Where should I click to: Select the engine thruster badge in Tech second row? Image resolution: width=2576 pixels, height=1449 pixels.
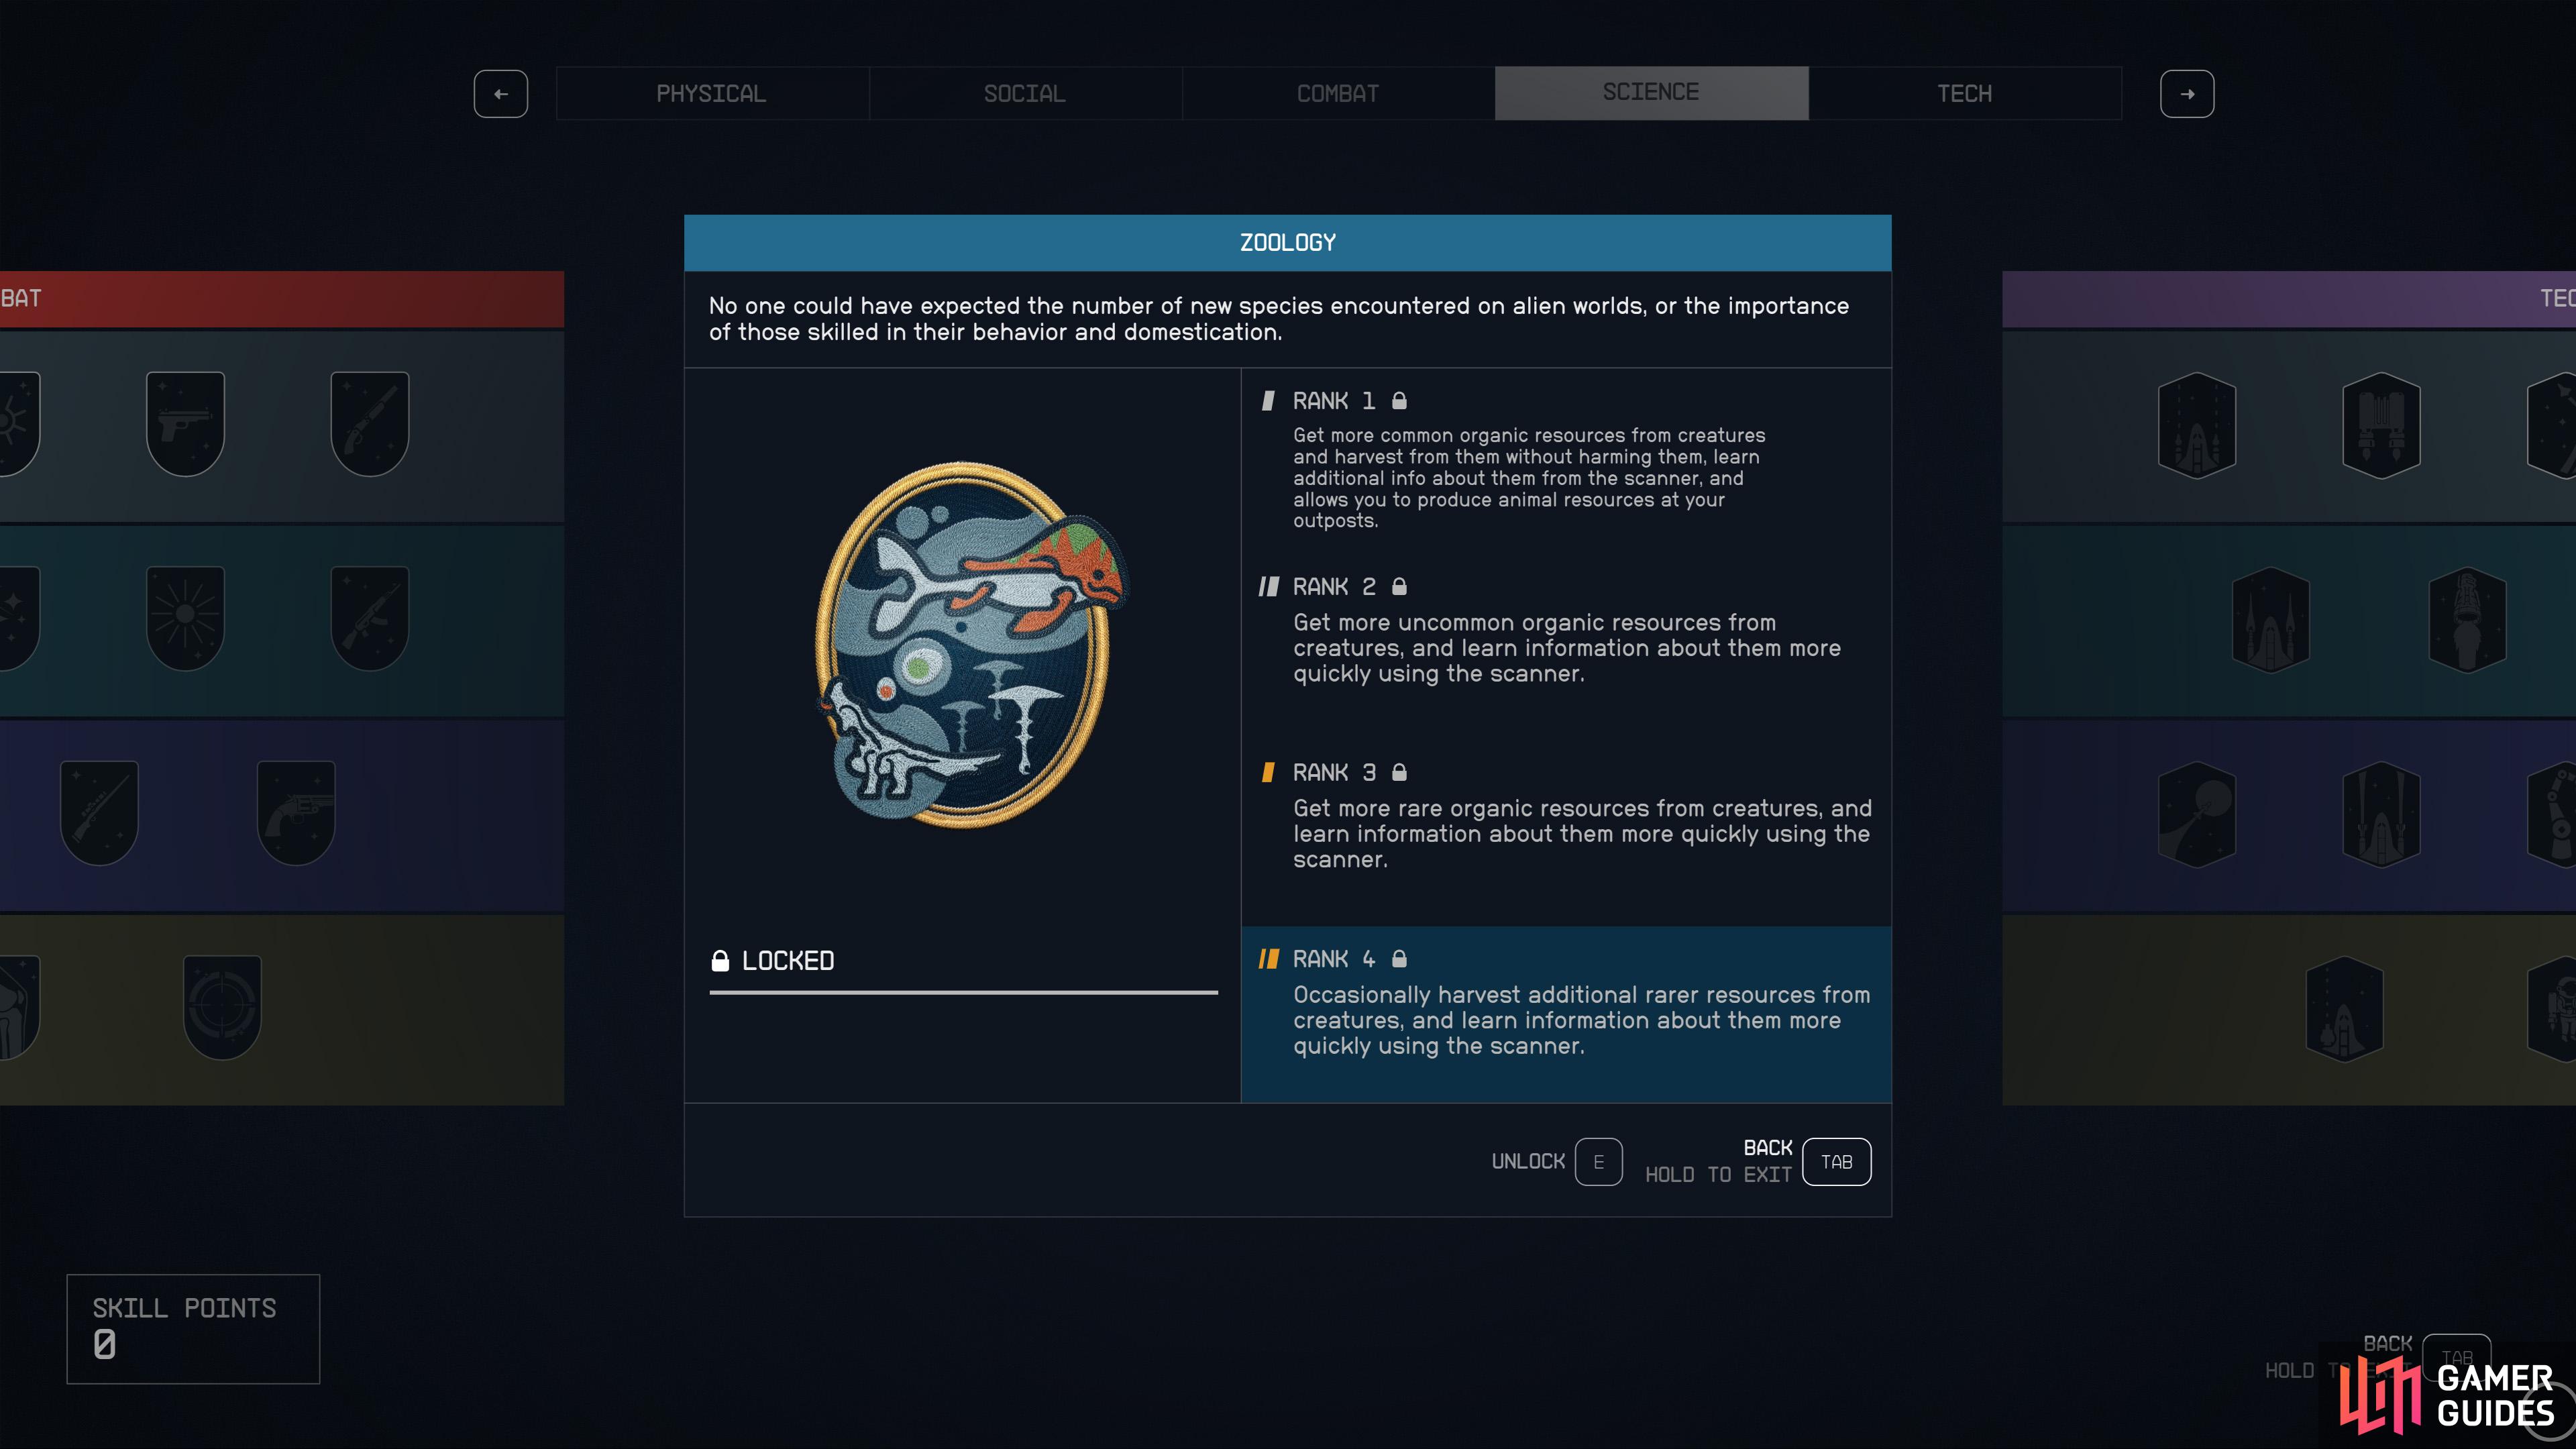point(2467,620)
